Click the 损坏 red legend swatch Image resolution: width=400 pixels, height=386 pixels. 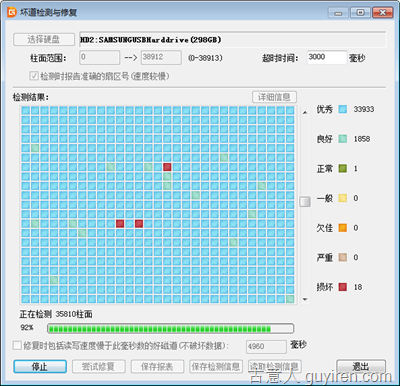343,287
